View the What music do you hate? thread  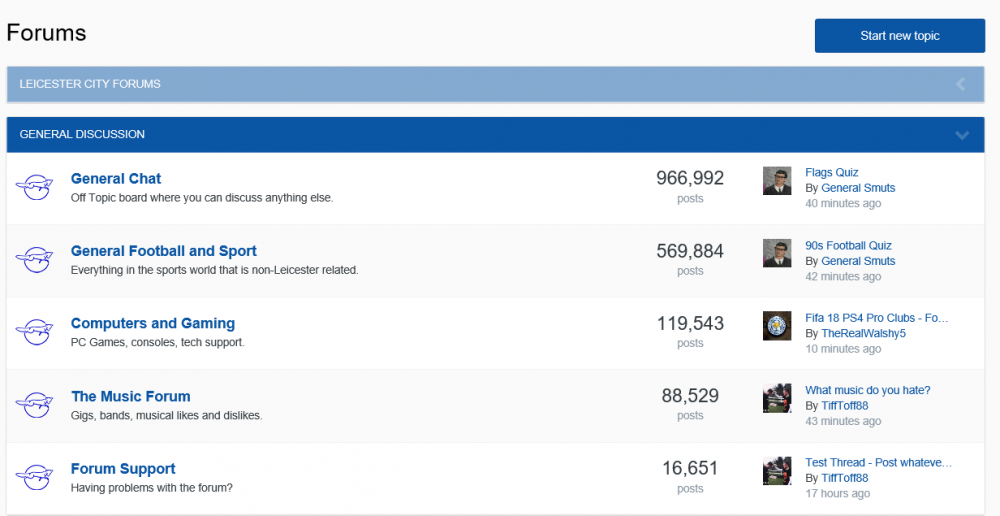click(x=867, y=390)
